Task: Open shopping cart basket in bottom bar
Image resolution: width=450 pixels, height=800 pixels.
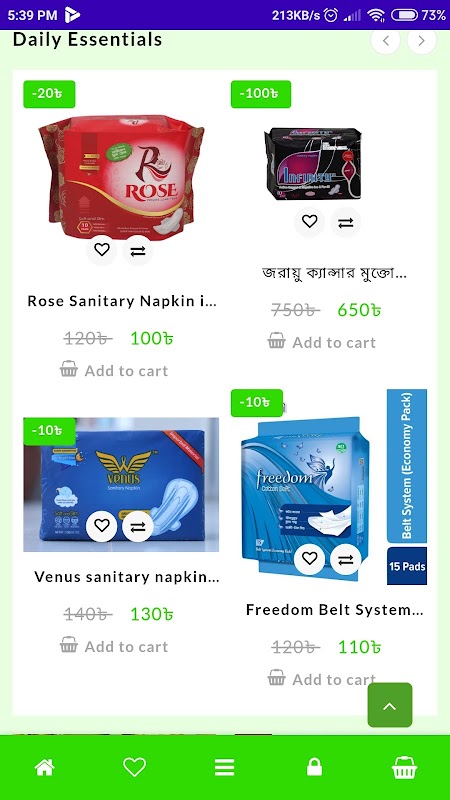Action: 404,767
